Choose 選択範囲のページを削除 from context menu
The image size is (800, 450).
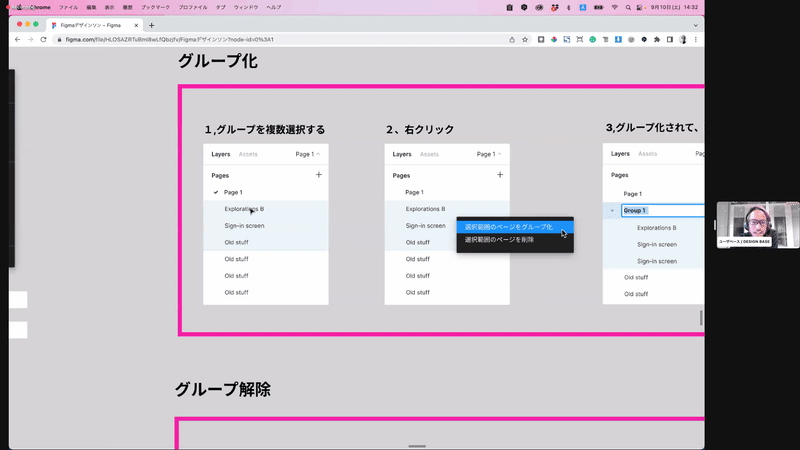coord(515,239)
